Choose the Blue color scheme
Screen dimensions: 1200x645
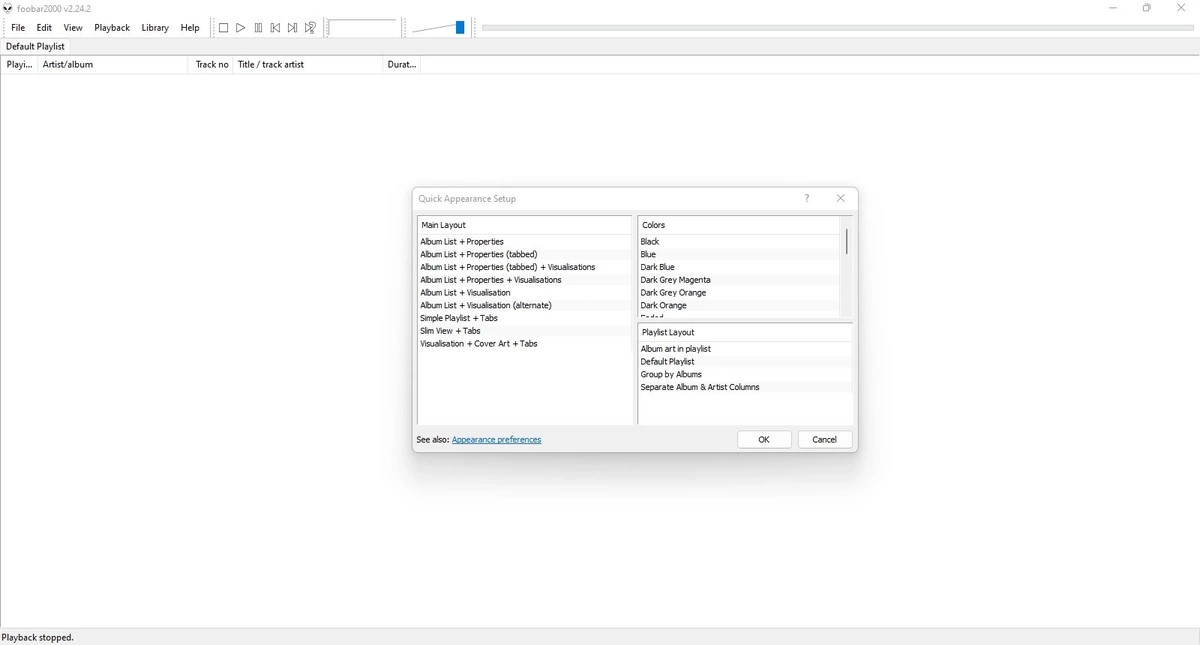tap(740, 254)
